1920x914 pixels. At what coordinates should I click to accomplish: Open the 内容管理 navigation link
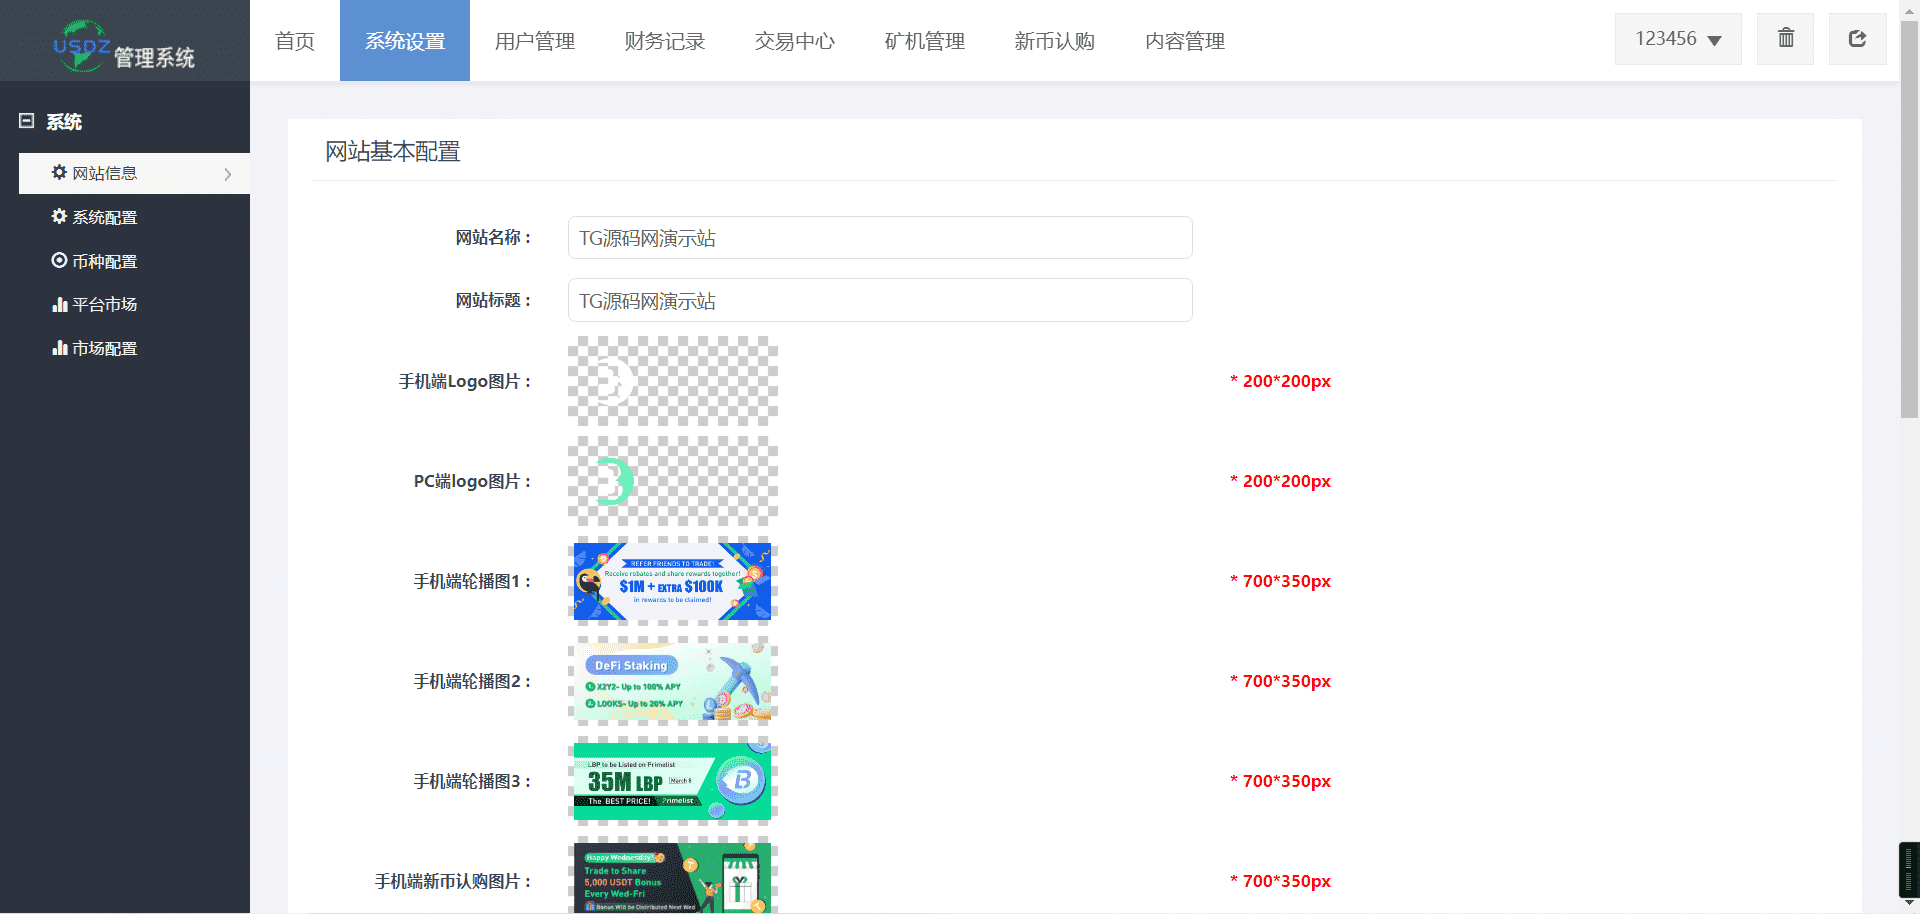(x=1184, y=41)
